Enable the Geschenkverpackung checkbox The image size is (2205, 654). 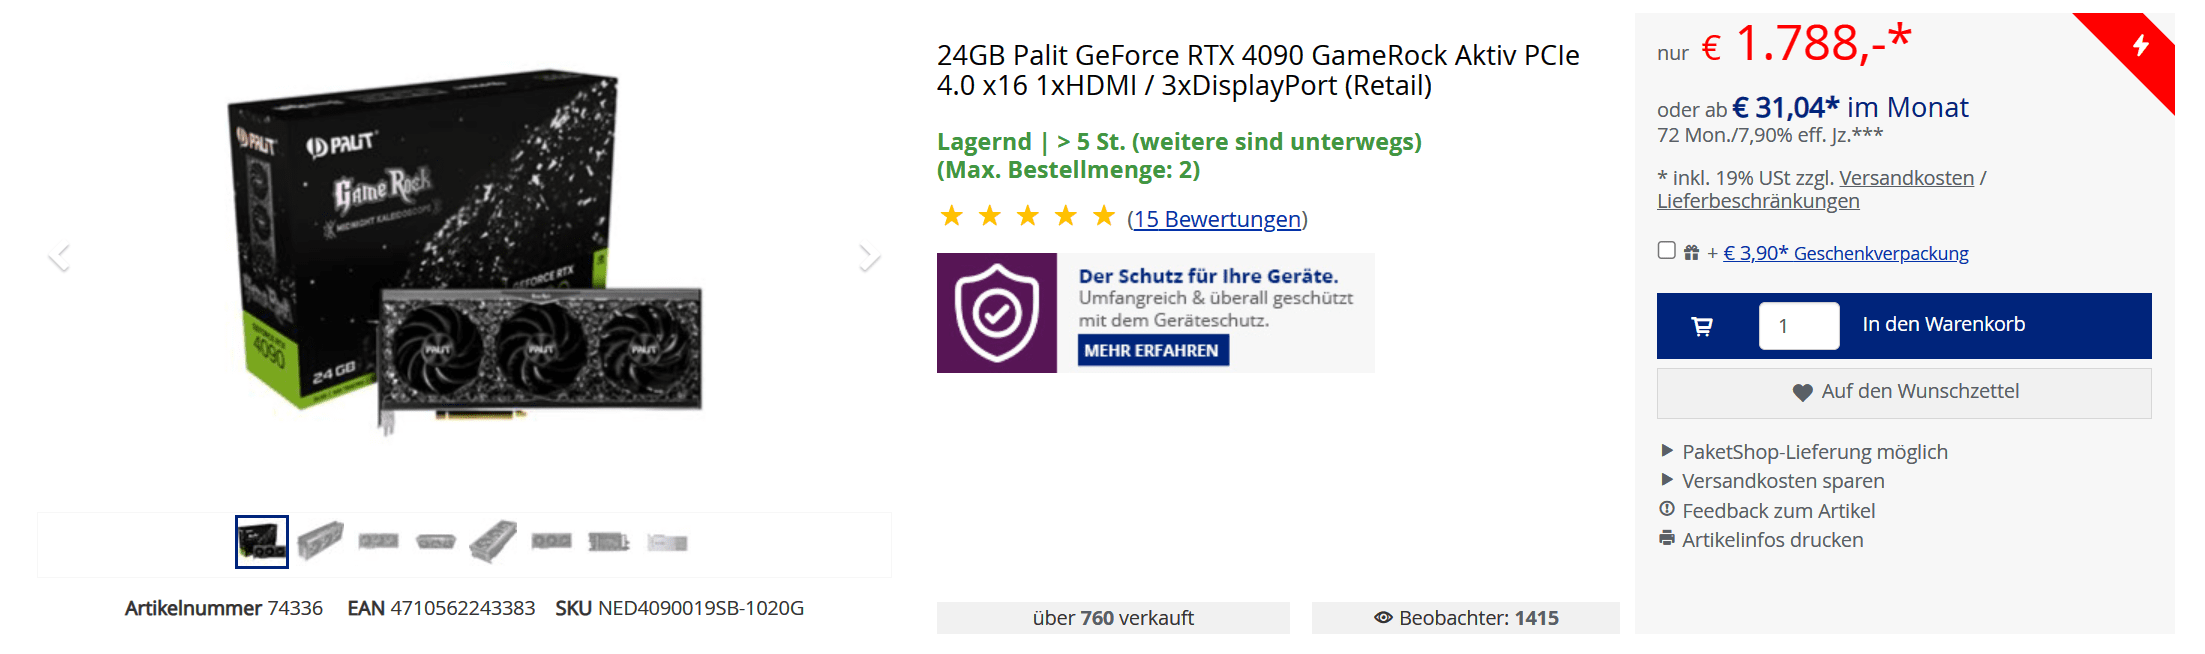coord(1666,250)
